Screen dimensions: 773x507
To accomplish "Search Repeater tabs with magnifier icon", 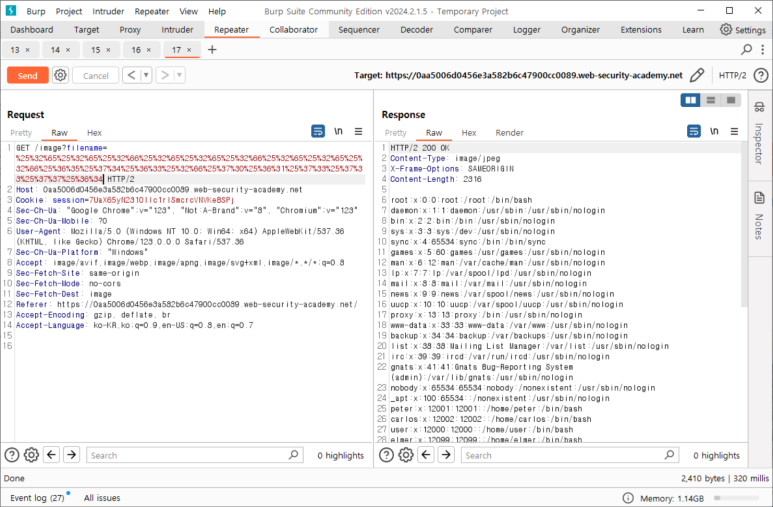I will [746, 49].
